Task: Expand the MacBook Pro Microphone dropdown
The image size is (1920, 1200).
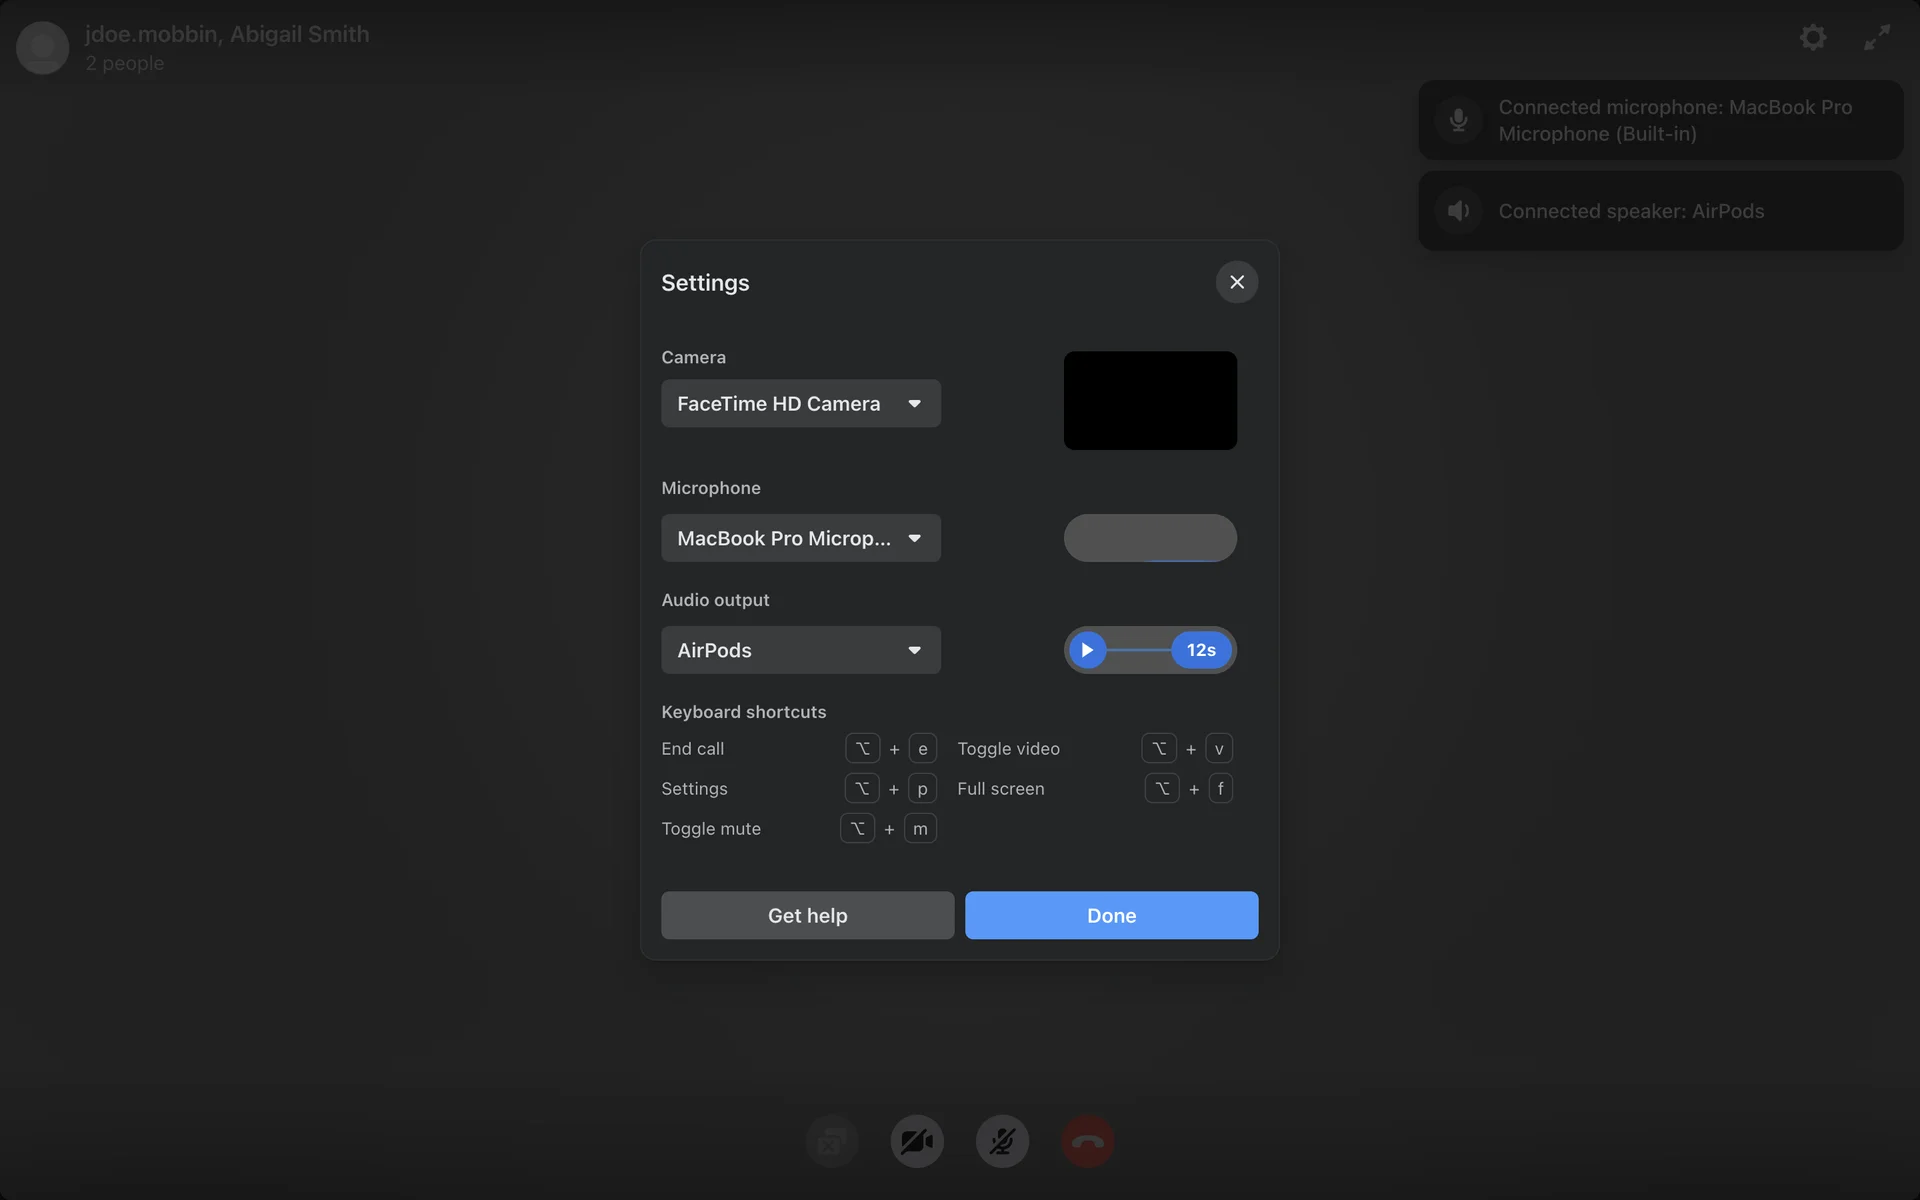Action: [x=800, y=538]
